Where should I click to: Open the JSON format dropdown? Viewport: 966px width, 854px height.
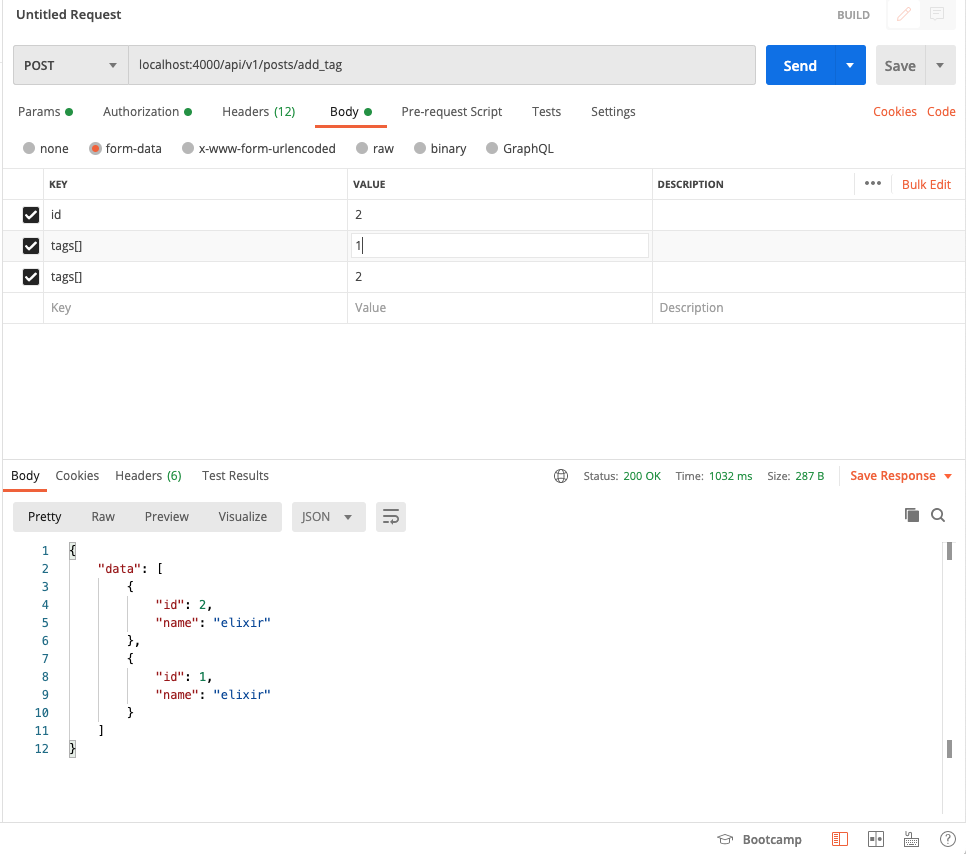pyautogui.click(x=328, y=516)
